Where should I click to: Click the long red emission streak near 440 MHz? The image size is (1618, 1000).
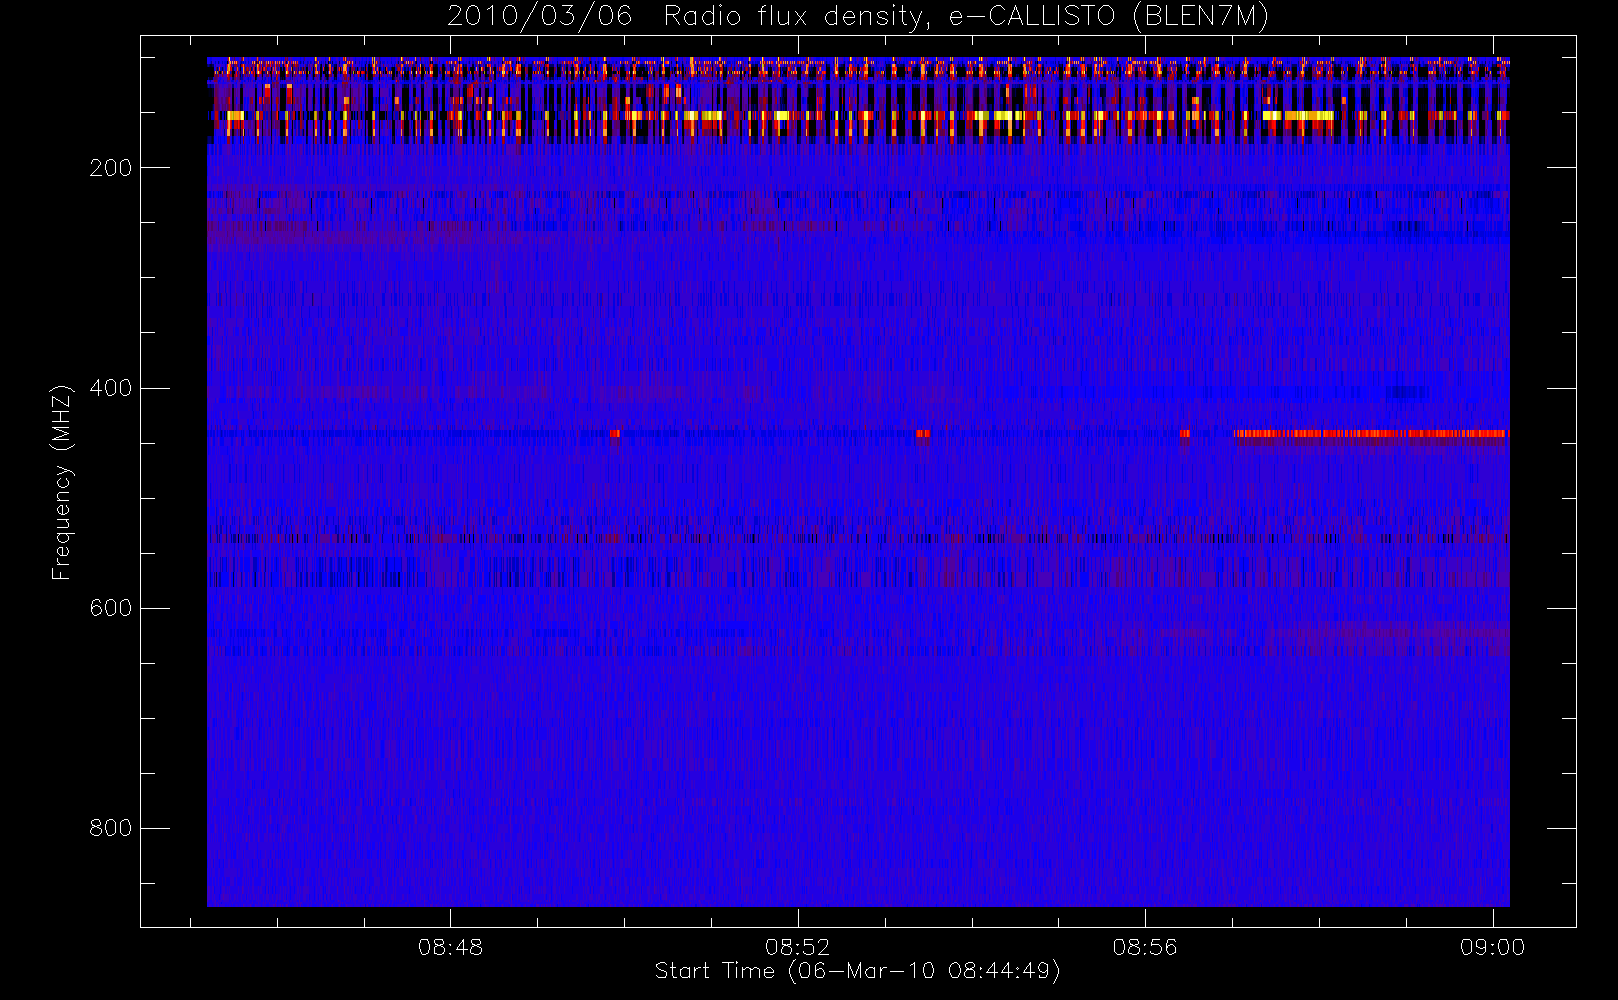click(x=1371, y=434)
